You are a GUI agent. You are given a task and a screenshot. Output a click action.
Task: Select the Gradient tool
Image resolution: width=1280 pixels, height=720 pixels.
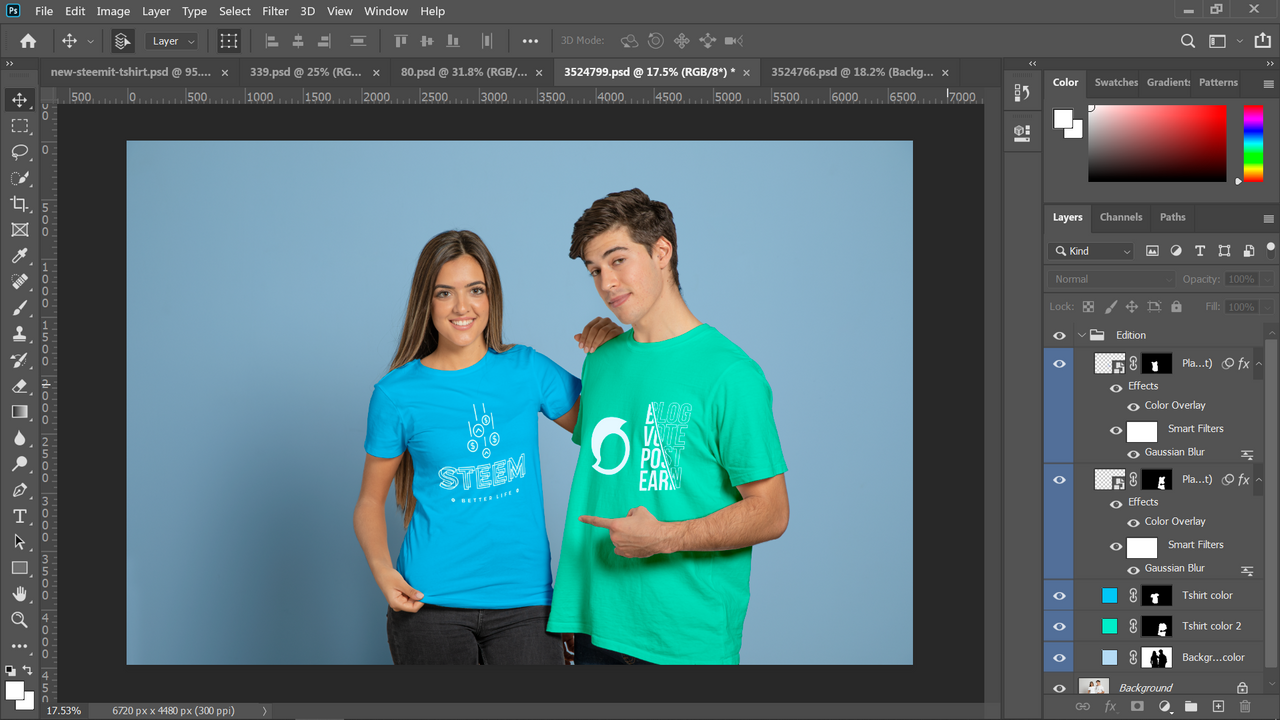[x=19, y=412]
